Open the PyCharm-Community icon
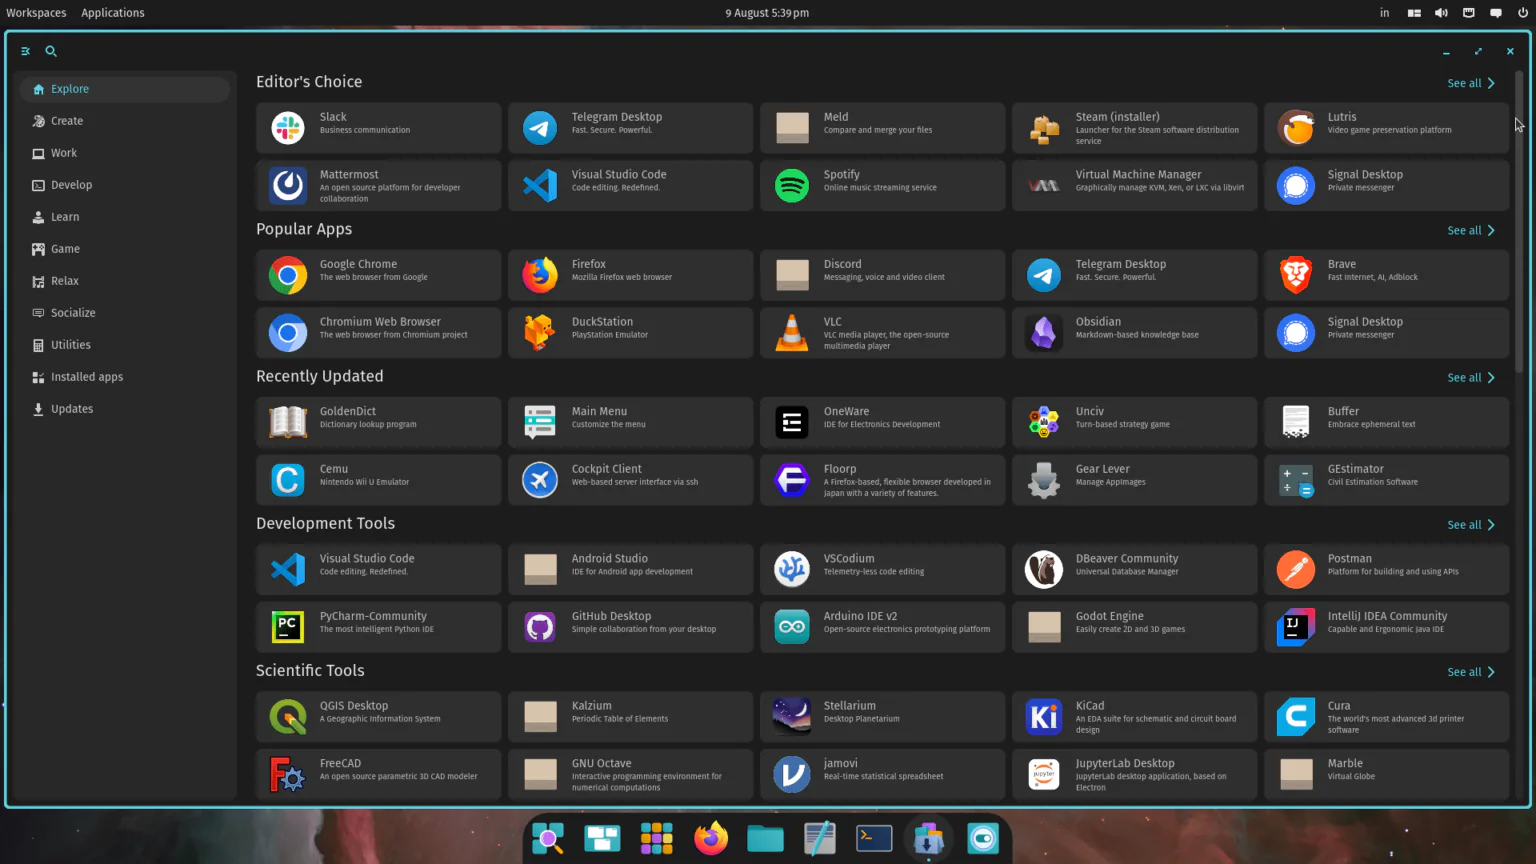The height and width of the screenshot is (864, 1536). click(288, 627)
